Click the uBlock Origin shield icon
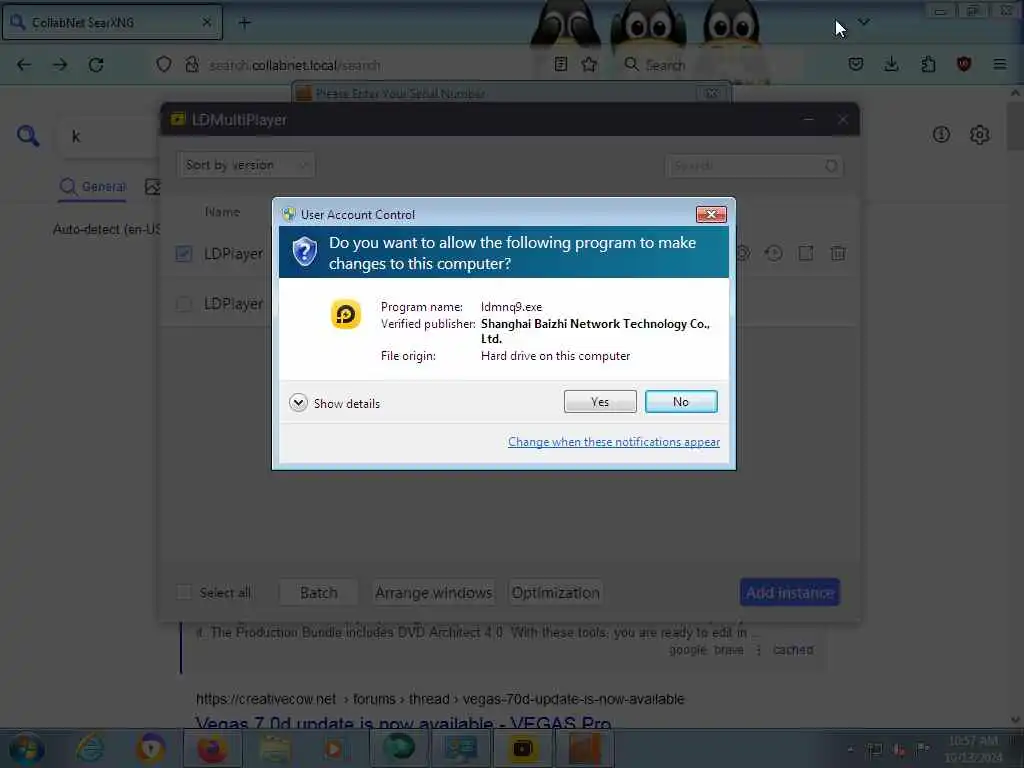Viewport: 1024px width, 768px height. 964,64
